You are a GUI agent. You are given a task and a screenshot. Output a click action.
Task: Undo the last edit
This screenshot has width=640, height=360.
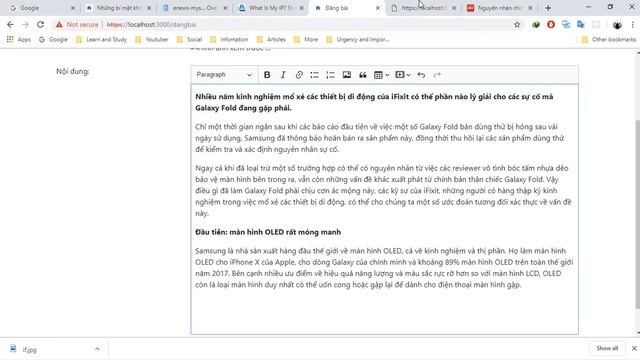coord(421,75)
